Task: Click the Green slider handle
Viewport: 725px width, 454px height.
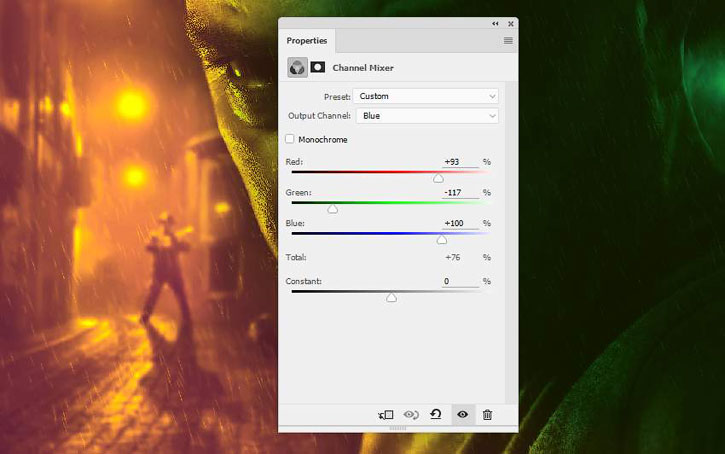Action: (x=332, y=209)
